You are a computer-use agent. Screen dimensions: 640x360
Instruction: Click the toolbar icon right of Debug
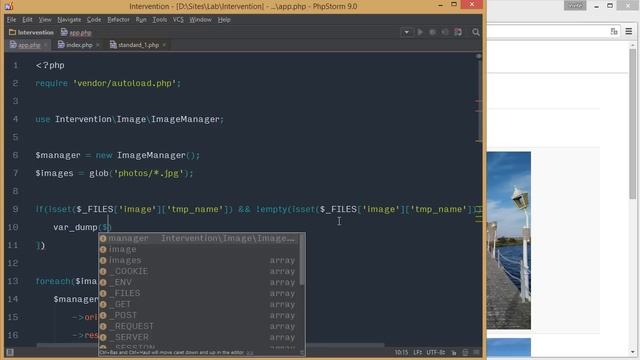point(445,32)
